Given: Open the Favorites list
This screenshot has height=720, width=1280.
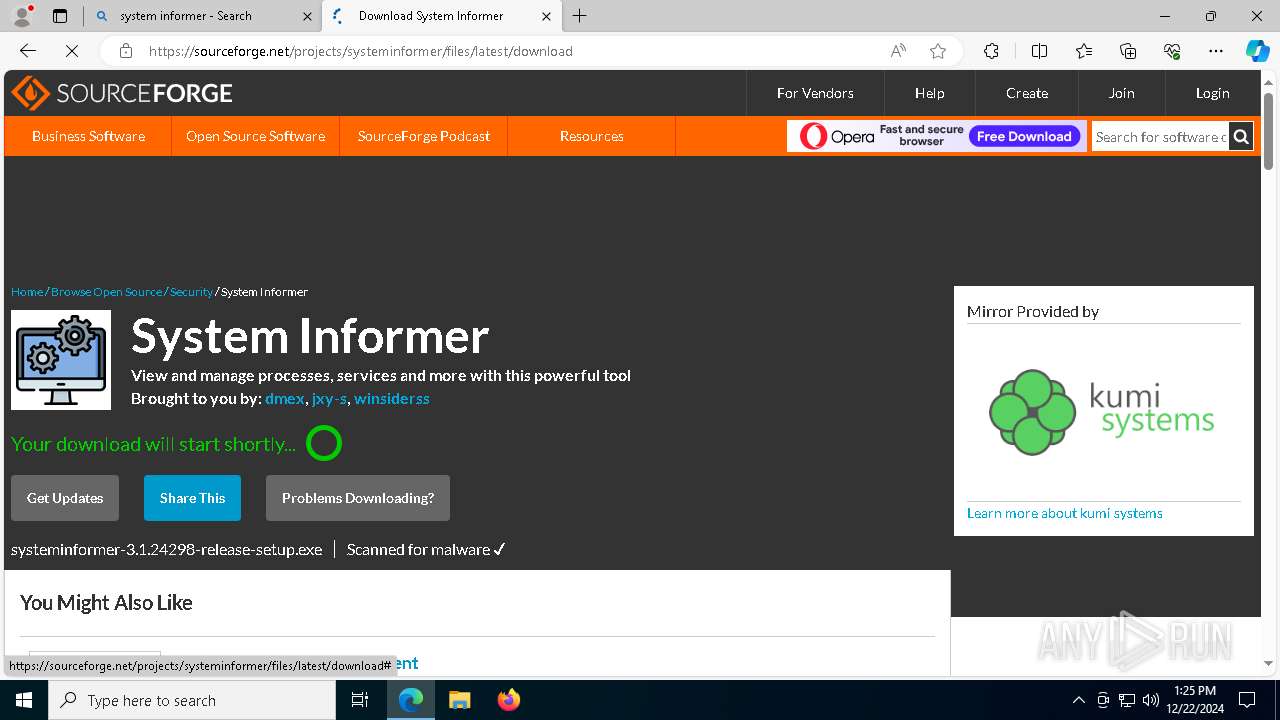Looking at the screenshot, I should click(1084, 51).
